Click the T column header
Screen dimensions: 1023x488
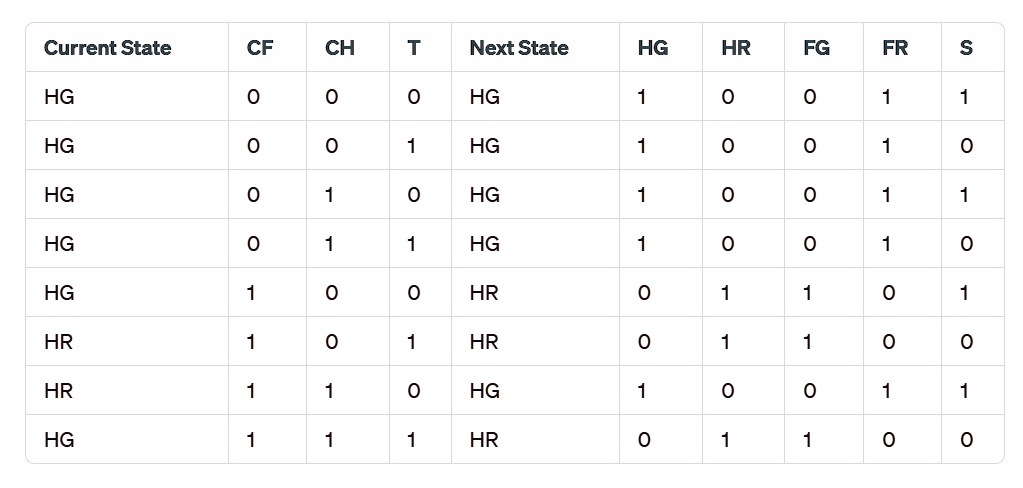(x=414, y=48)
